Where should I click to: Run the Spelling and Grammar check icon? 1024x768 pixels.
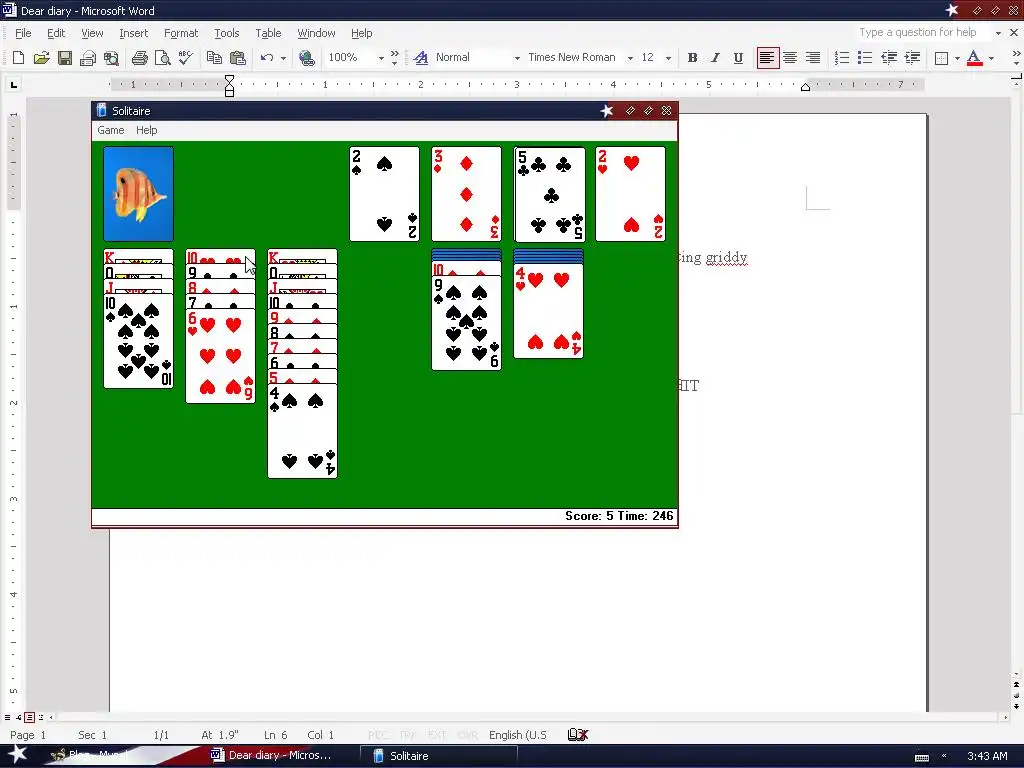click(185, 57)
